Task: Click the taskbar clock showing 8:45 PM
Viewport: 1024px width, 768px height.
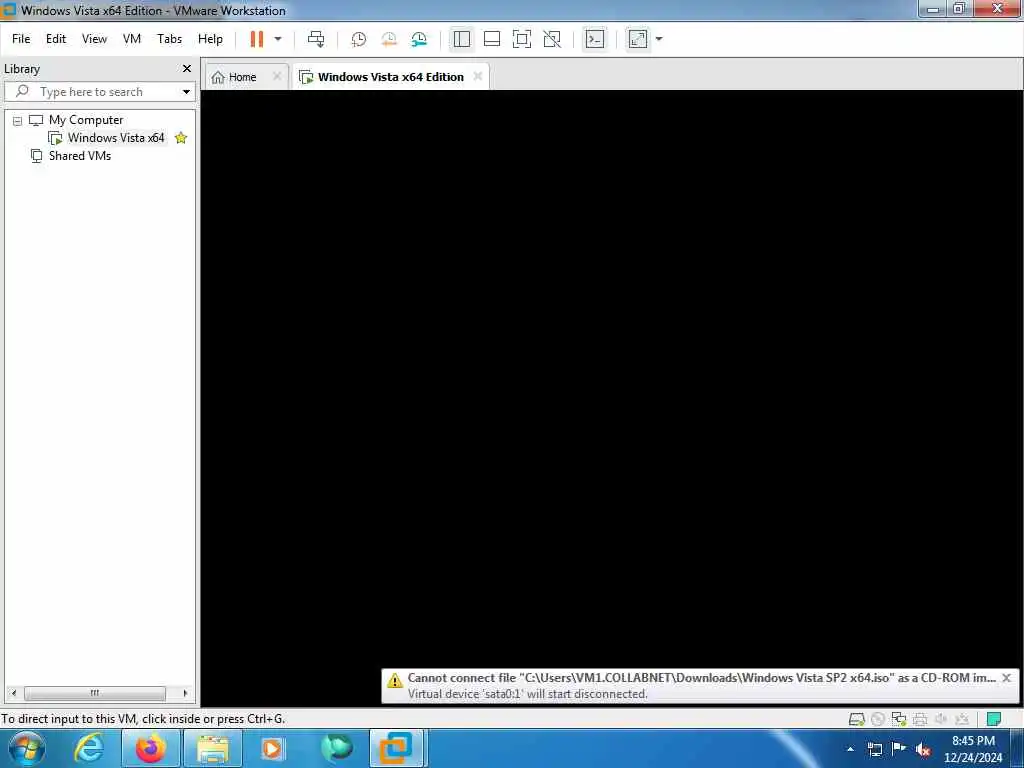Action: 973,749
